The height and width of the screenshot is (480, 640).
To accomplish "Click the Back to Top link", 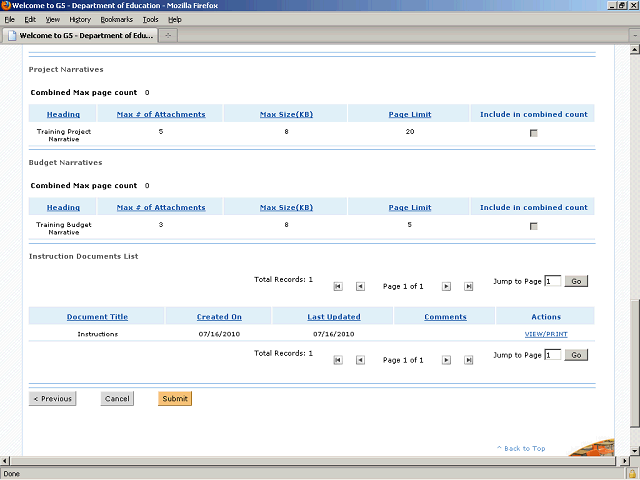I will tap(521, 448).
